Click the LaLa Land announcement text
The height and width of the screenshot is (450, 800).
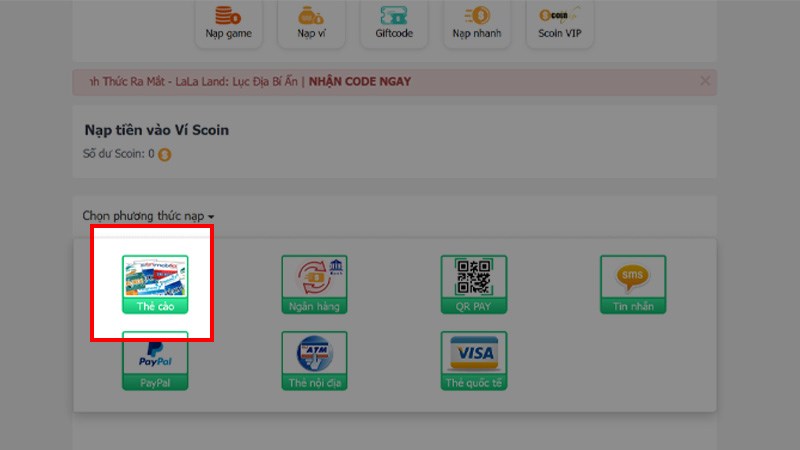click(194, 82)
